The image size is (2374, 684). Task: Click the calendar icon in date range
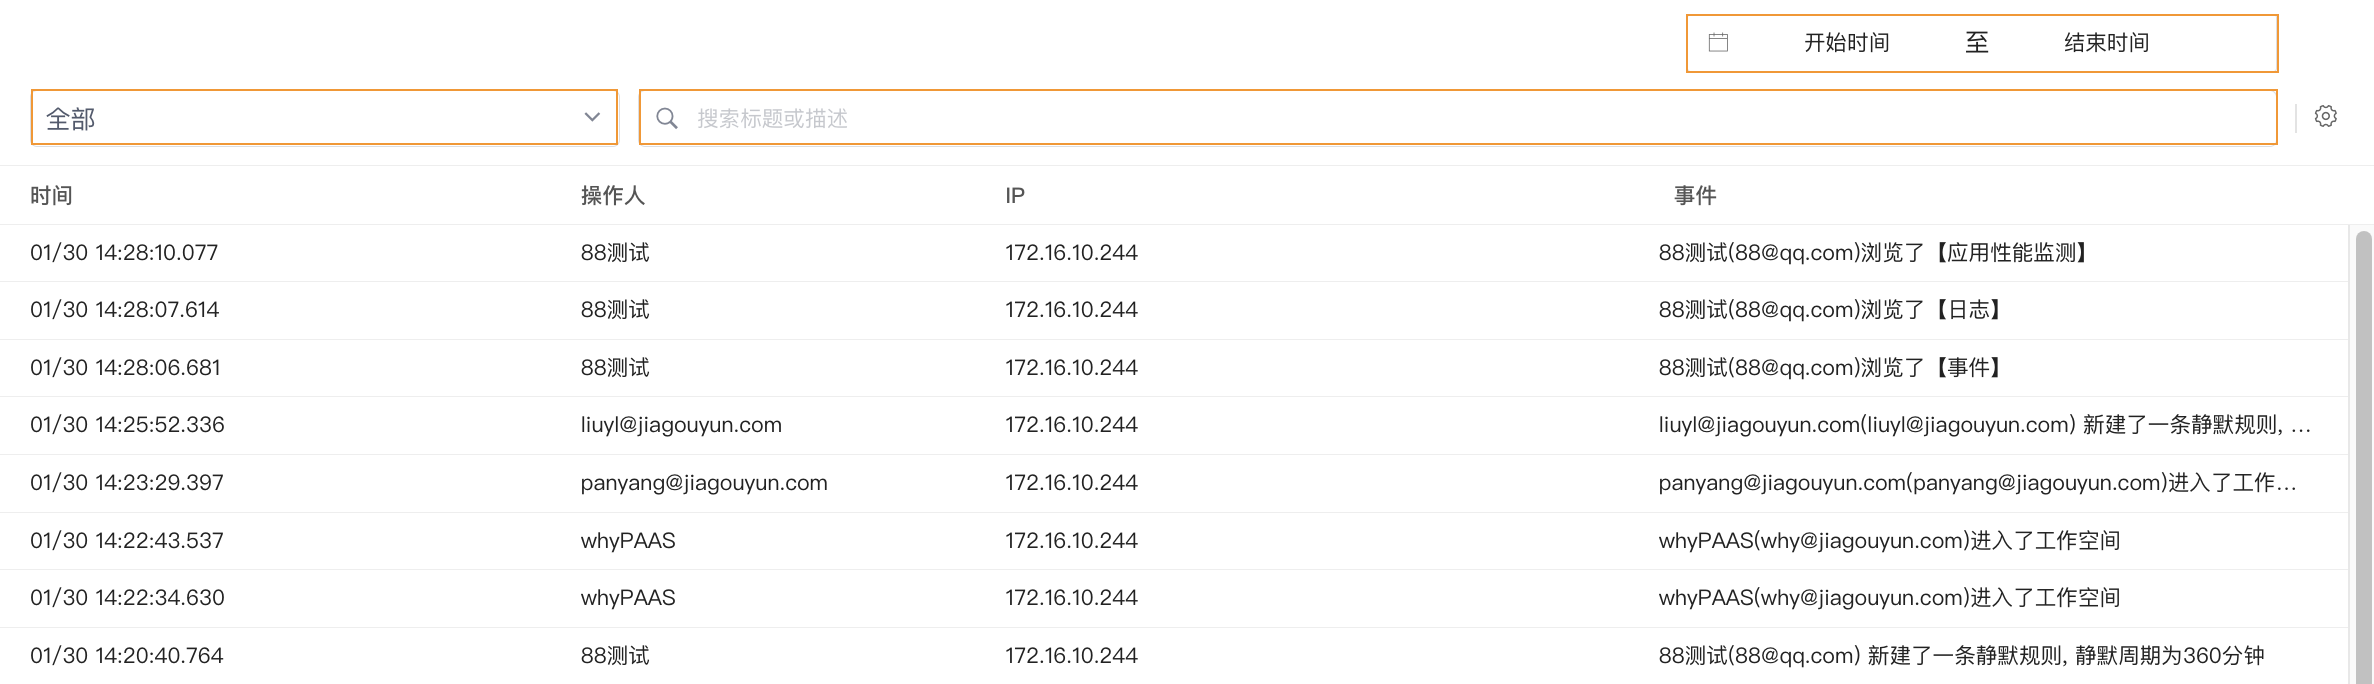(1718, 43)
